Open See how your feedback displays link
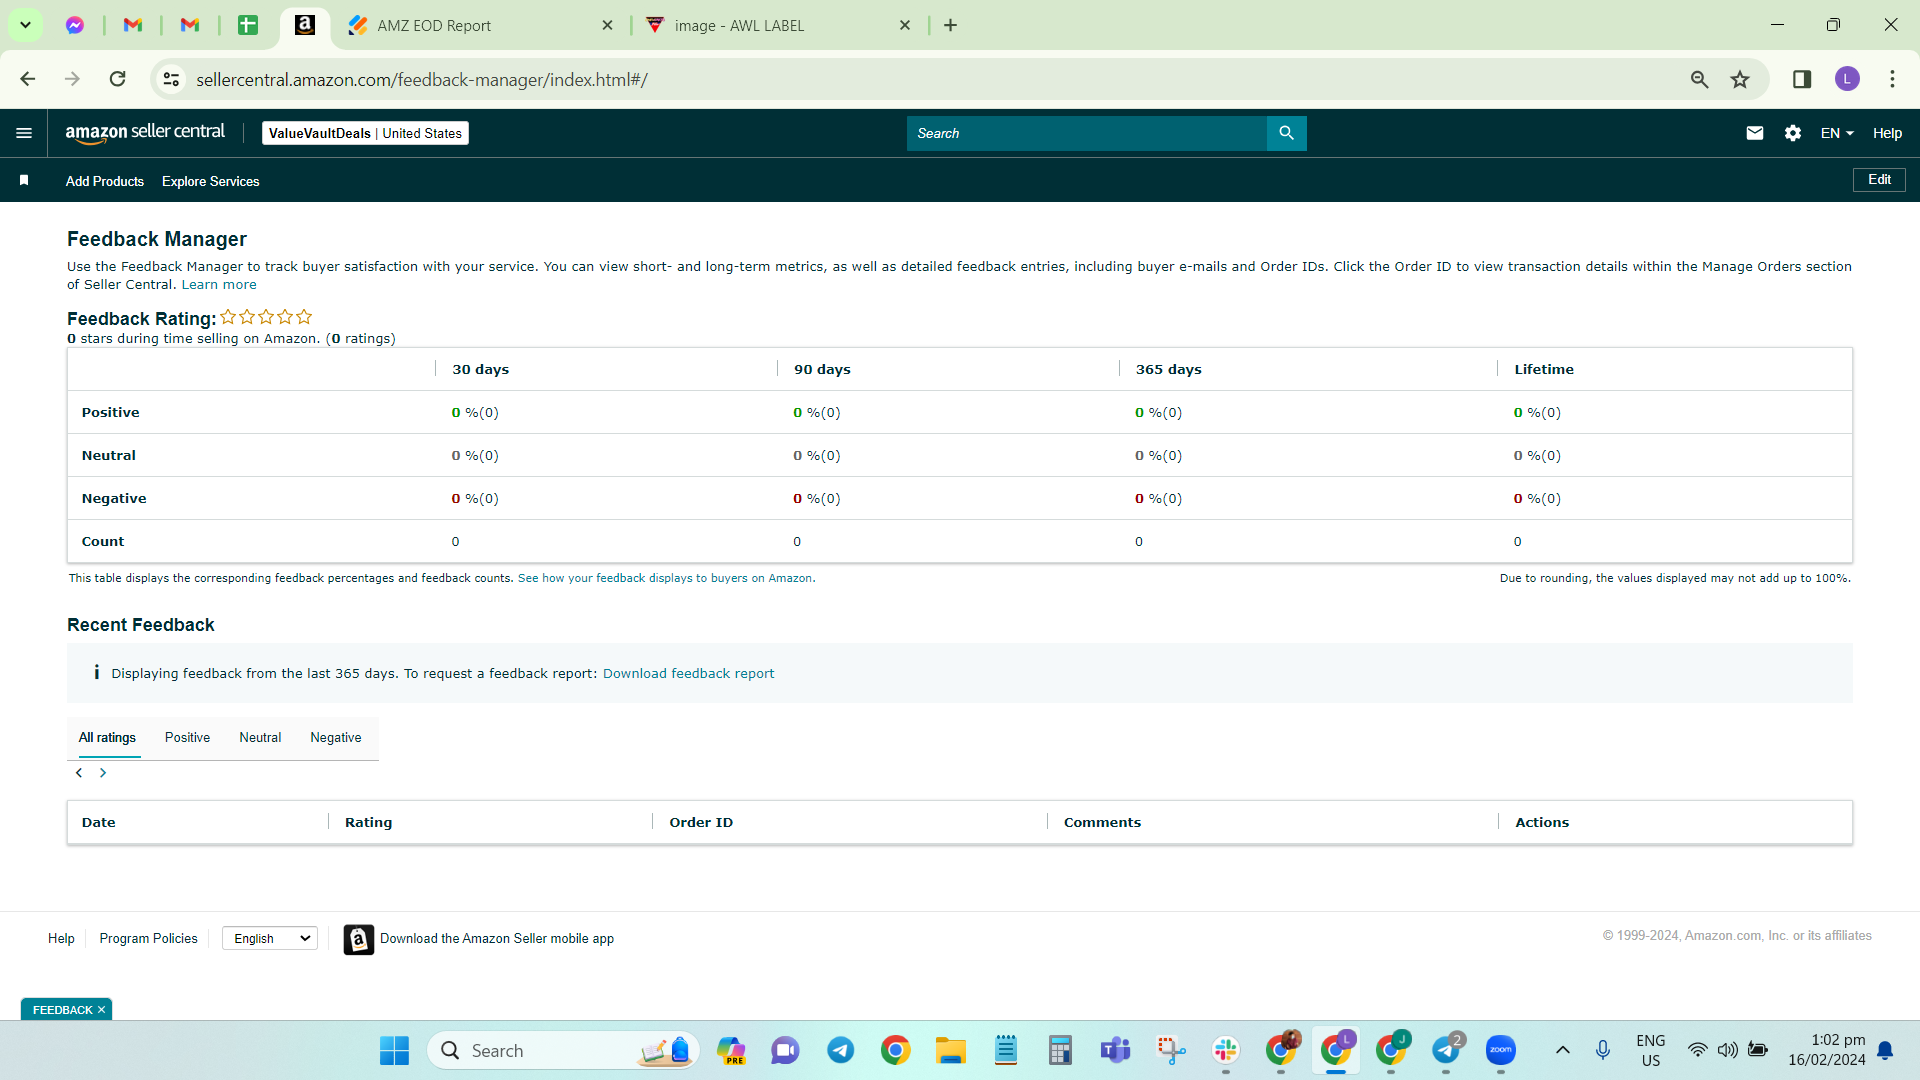Screen dimensions: 1920x1080 tap(666, 578)
